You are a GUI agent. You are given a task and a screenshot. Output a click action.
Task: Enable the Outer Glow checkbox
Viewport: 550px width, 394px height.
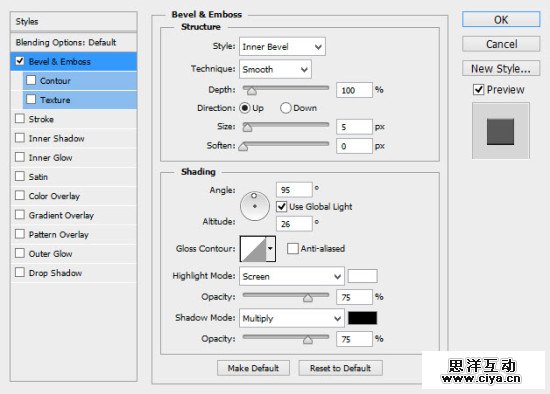(20, 253)
